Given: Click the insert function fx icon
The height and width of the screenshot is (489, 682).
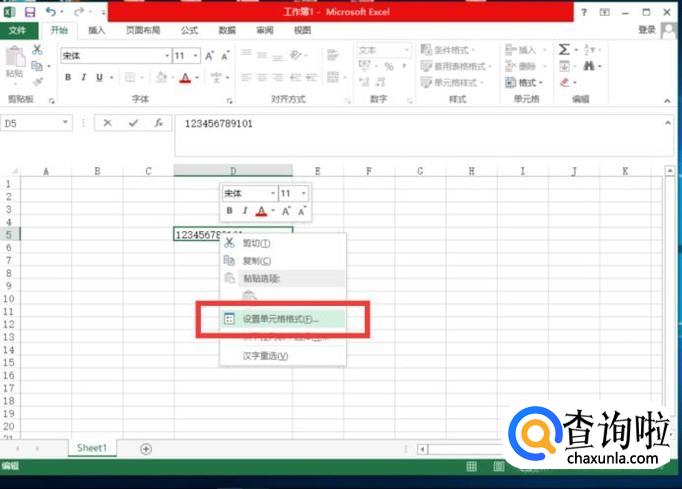Looking at the screenshot, I should click(x=158, y=123).
